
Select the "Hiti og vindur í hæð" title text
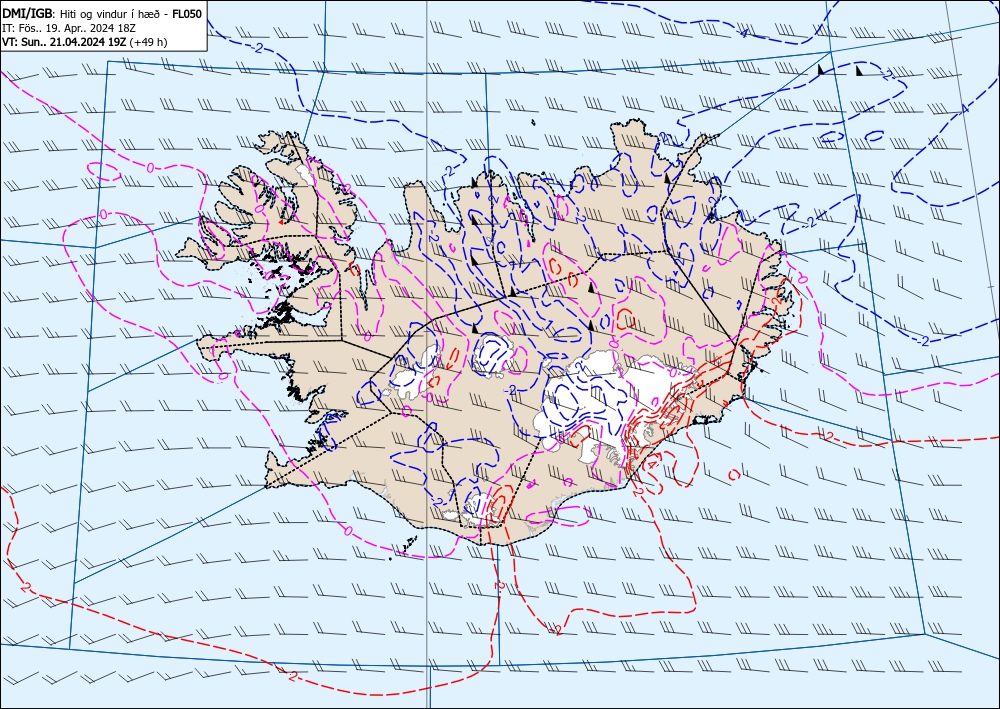tap(110, 14)
